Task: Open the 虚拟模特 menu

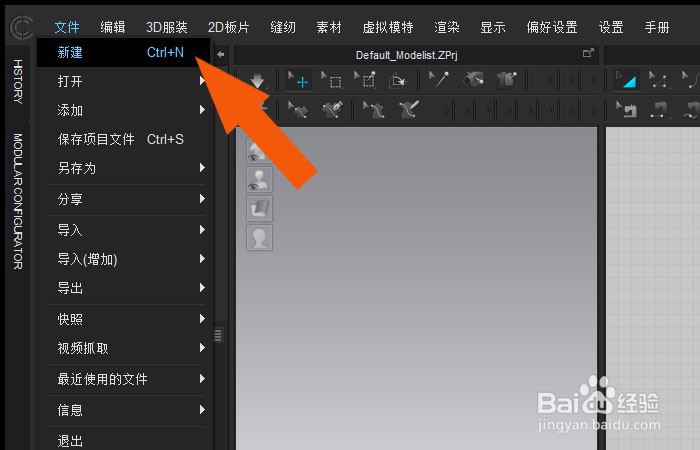Action: coord(388,27)
